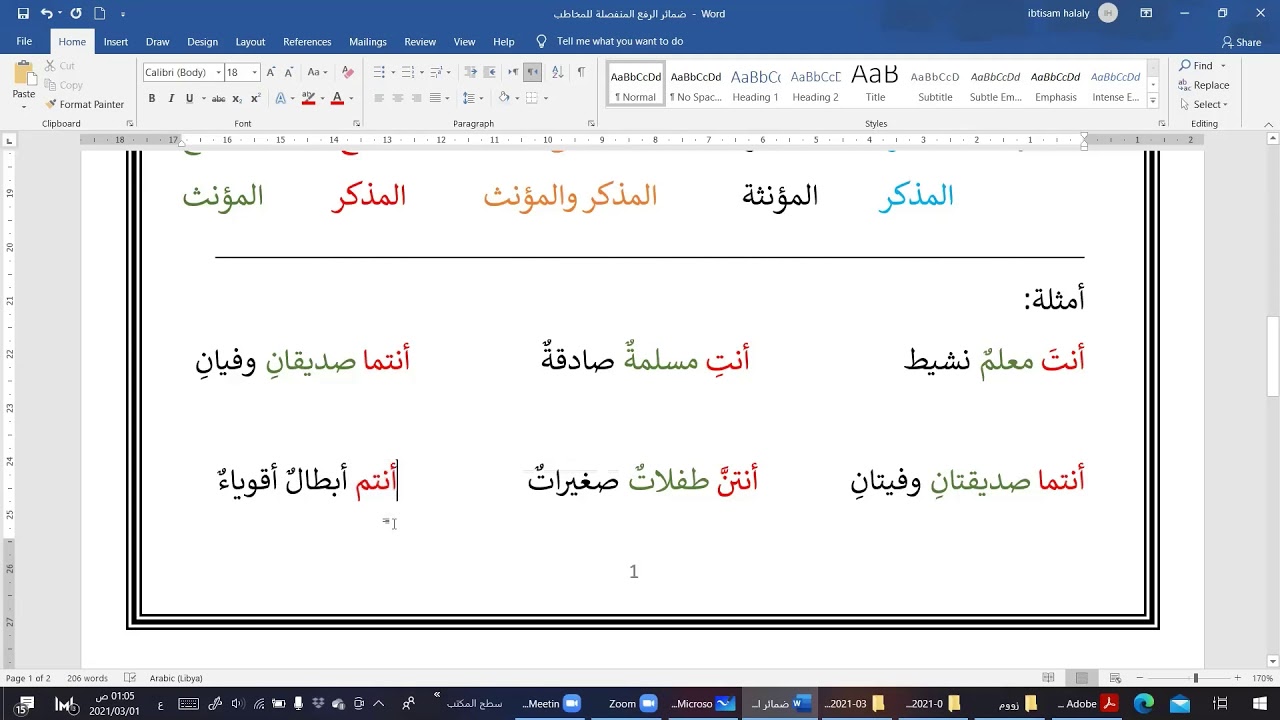Click Arabic (Libya) language indicator

[x=176, y=678]
